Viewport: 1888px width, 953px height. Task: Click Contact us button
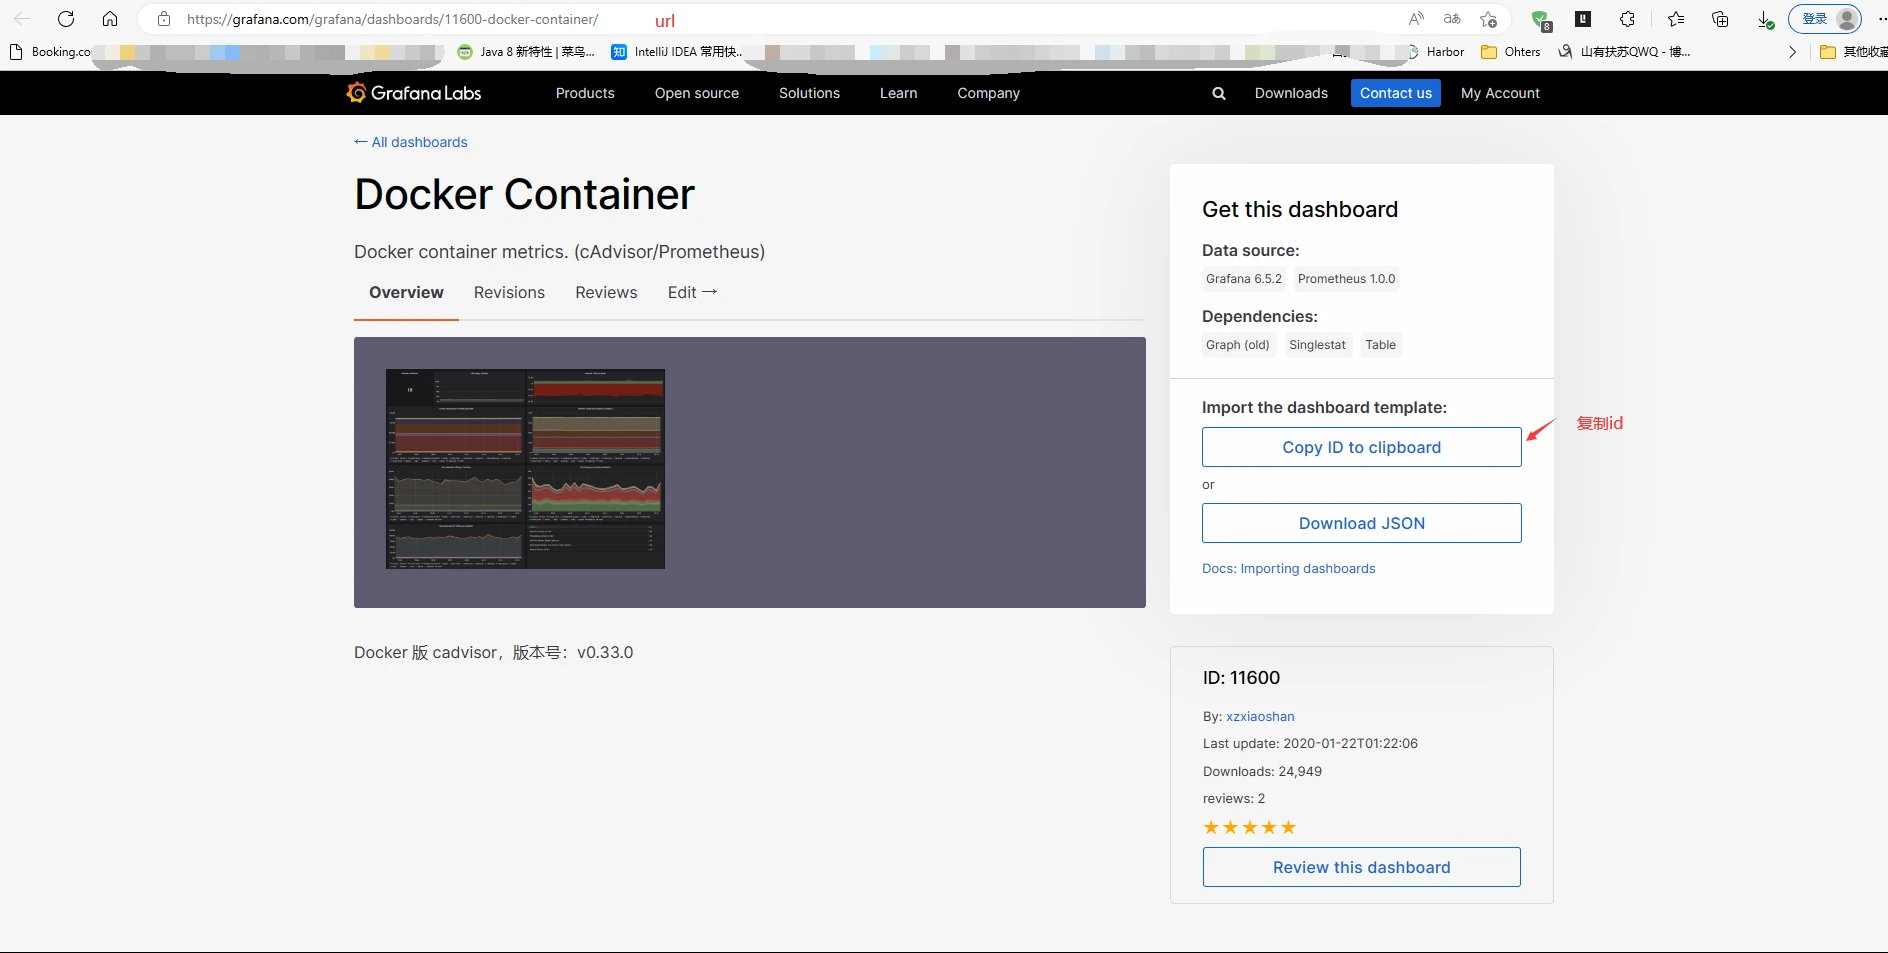[1396, 93]
